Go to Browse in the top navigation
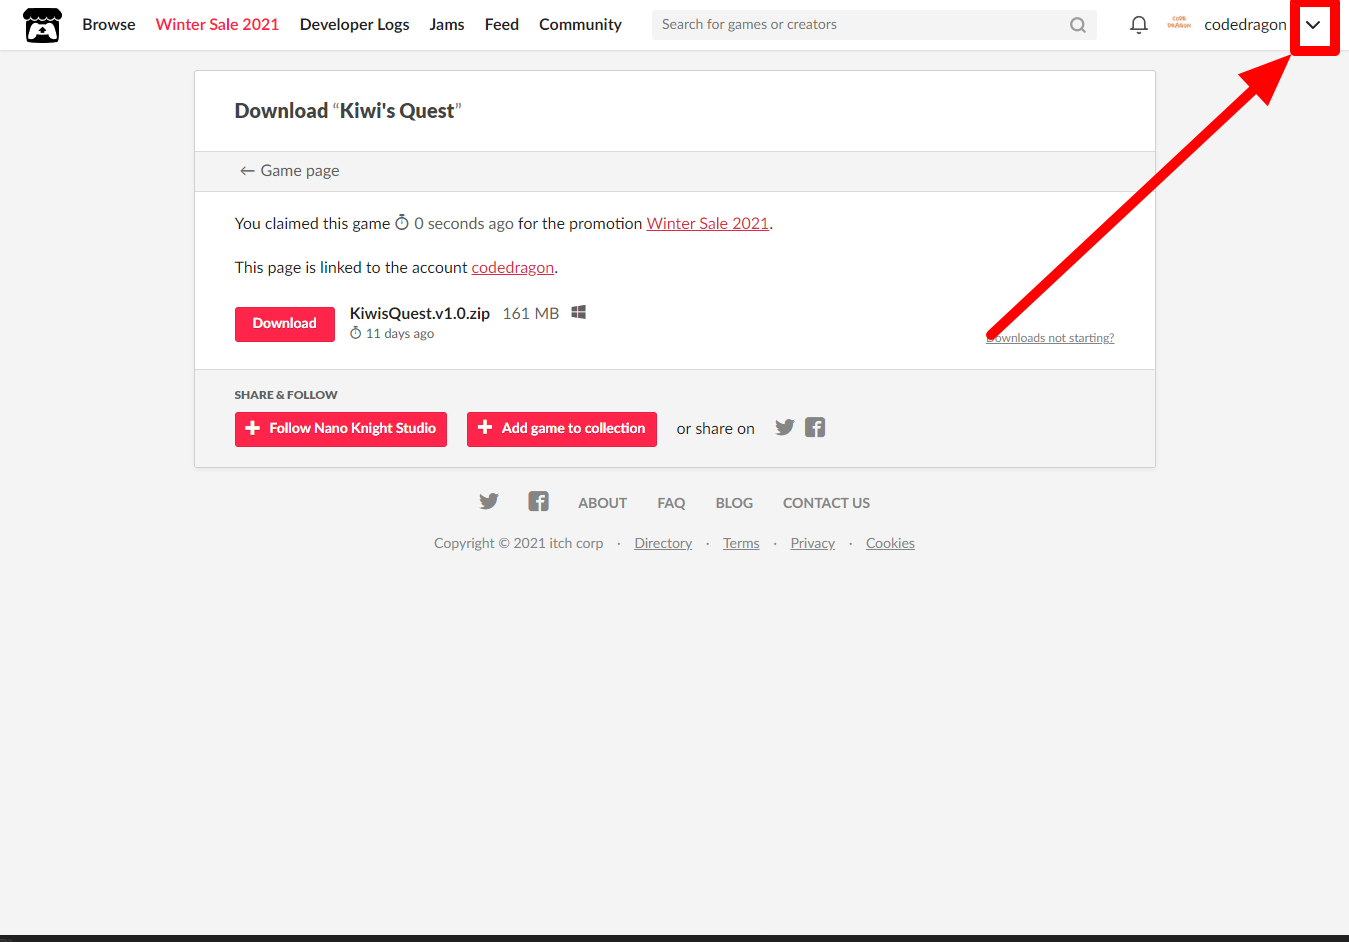The width and height of the screenshot is (1349, 942). [x=109, y=25]
